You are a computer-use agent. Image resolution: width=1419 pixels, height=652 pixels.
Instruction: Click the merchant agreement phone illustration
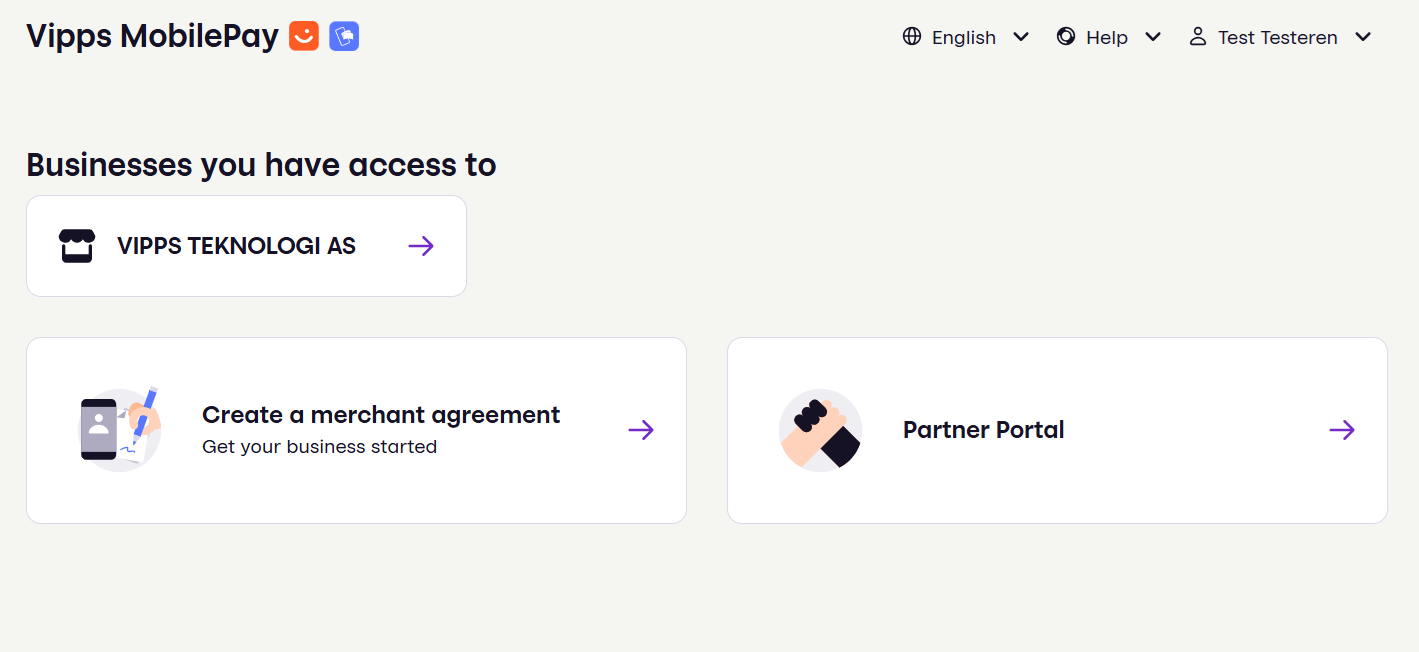coord(120,430)
